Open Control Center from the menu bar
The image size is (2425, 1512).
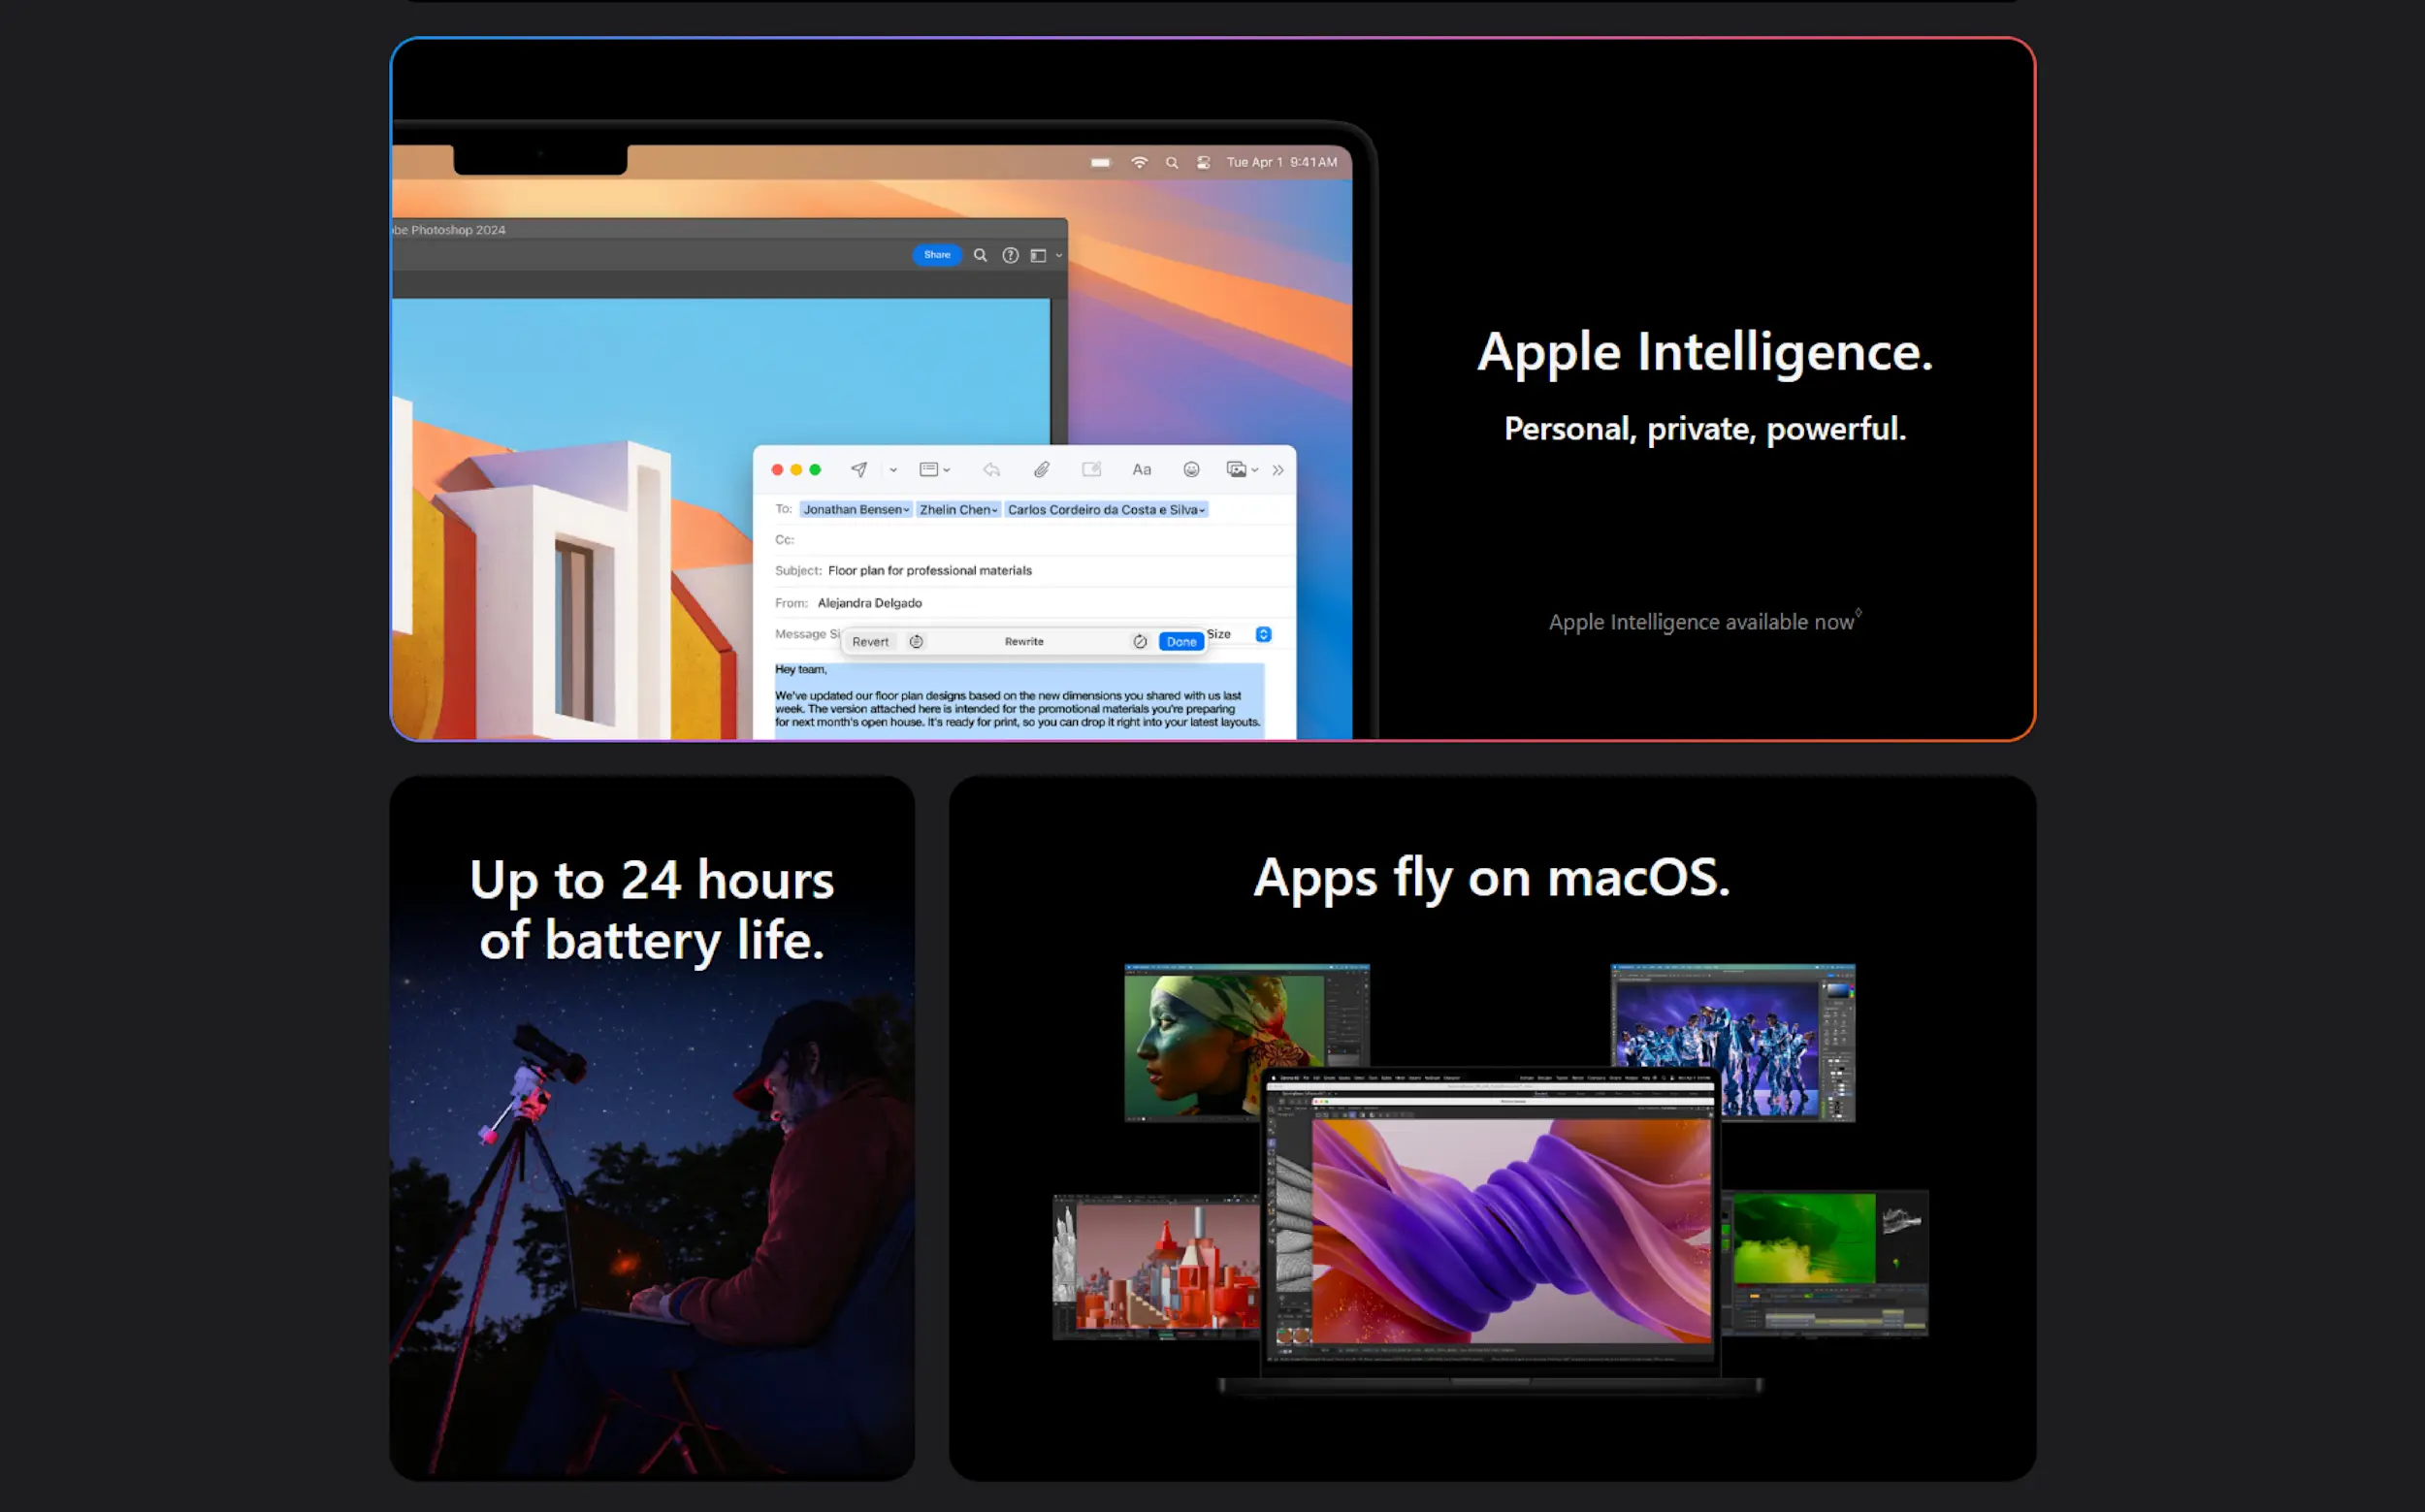pos(1204,163)
